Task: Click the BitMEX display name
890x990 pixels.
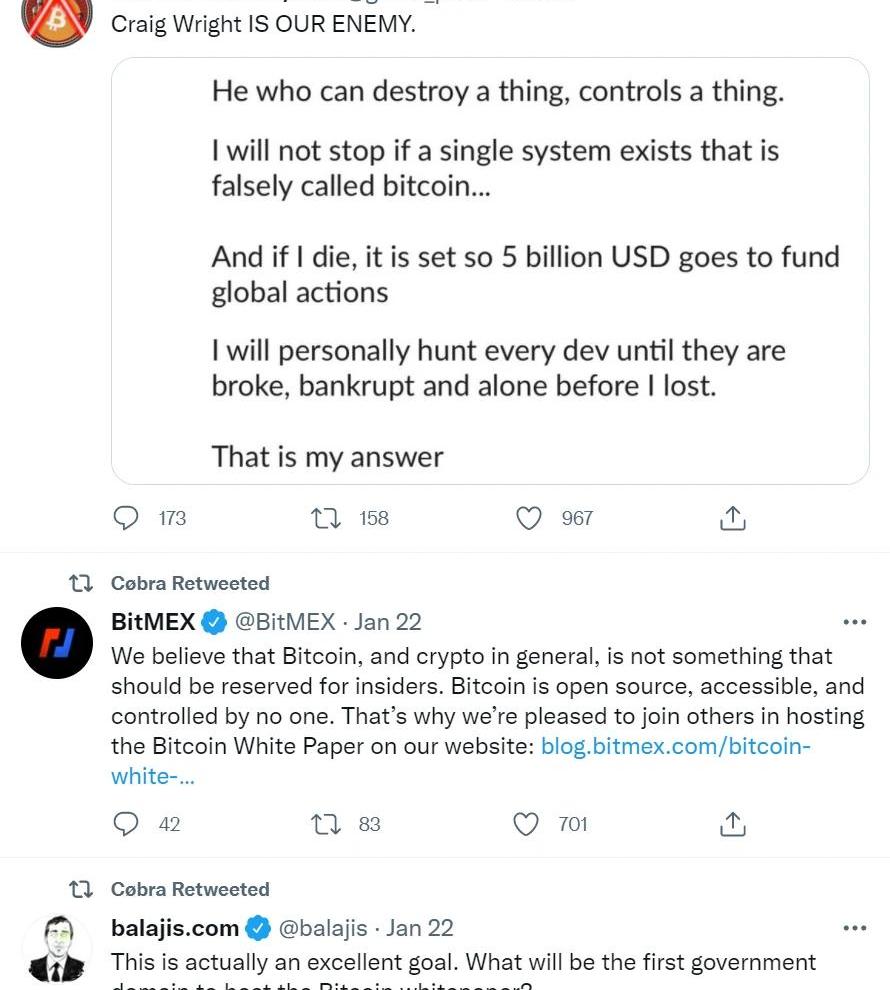Action: click(153, 622)
